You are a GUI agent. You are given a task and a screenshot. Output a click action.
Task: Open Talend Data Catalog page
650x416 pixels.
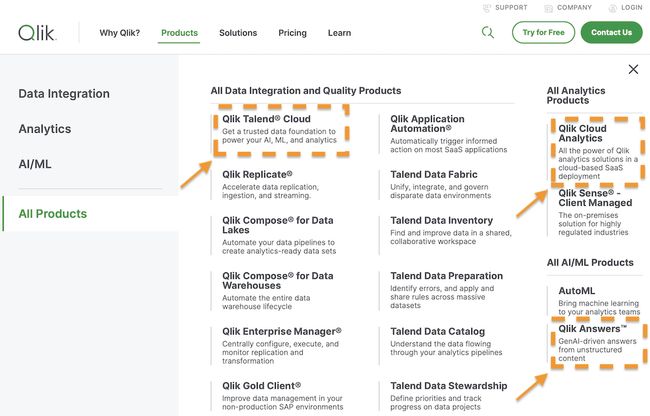[x=437, y=331]
